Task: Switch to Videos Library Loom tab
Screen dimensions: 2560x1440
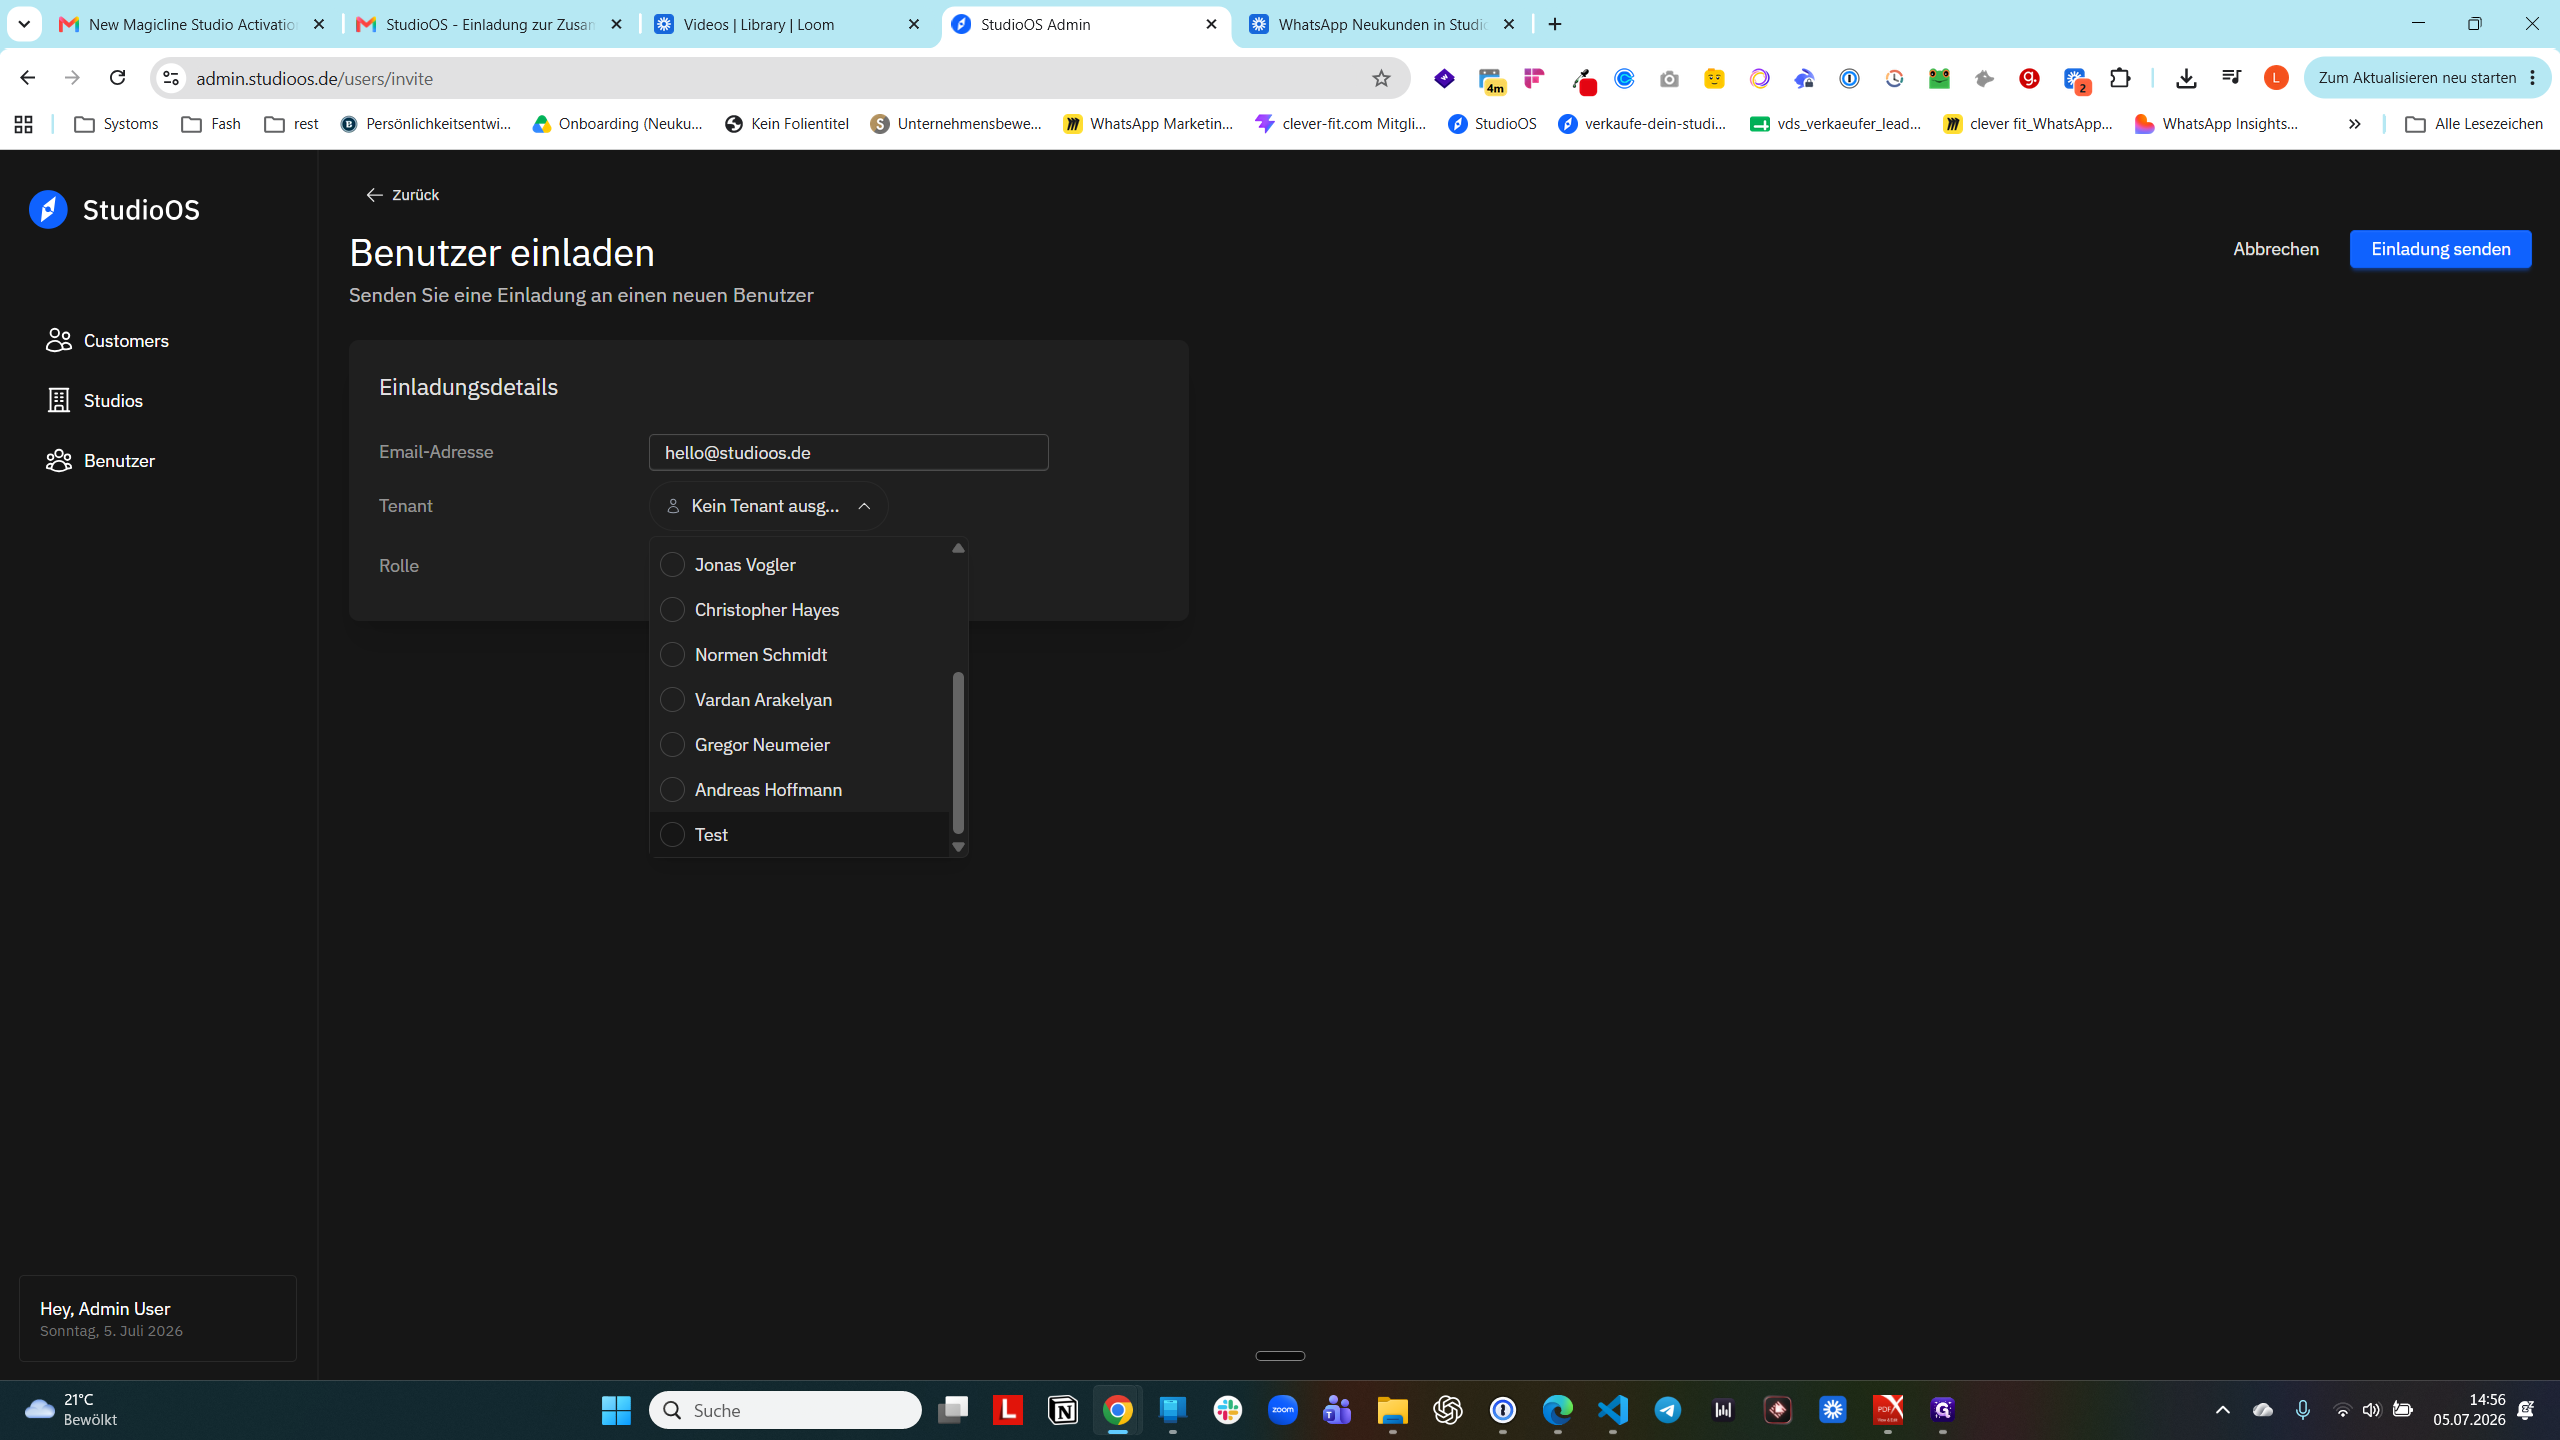Action: click(788, 24)
